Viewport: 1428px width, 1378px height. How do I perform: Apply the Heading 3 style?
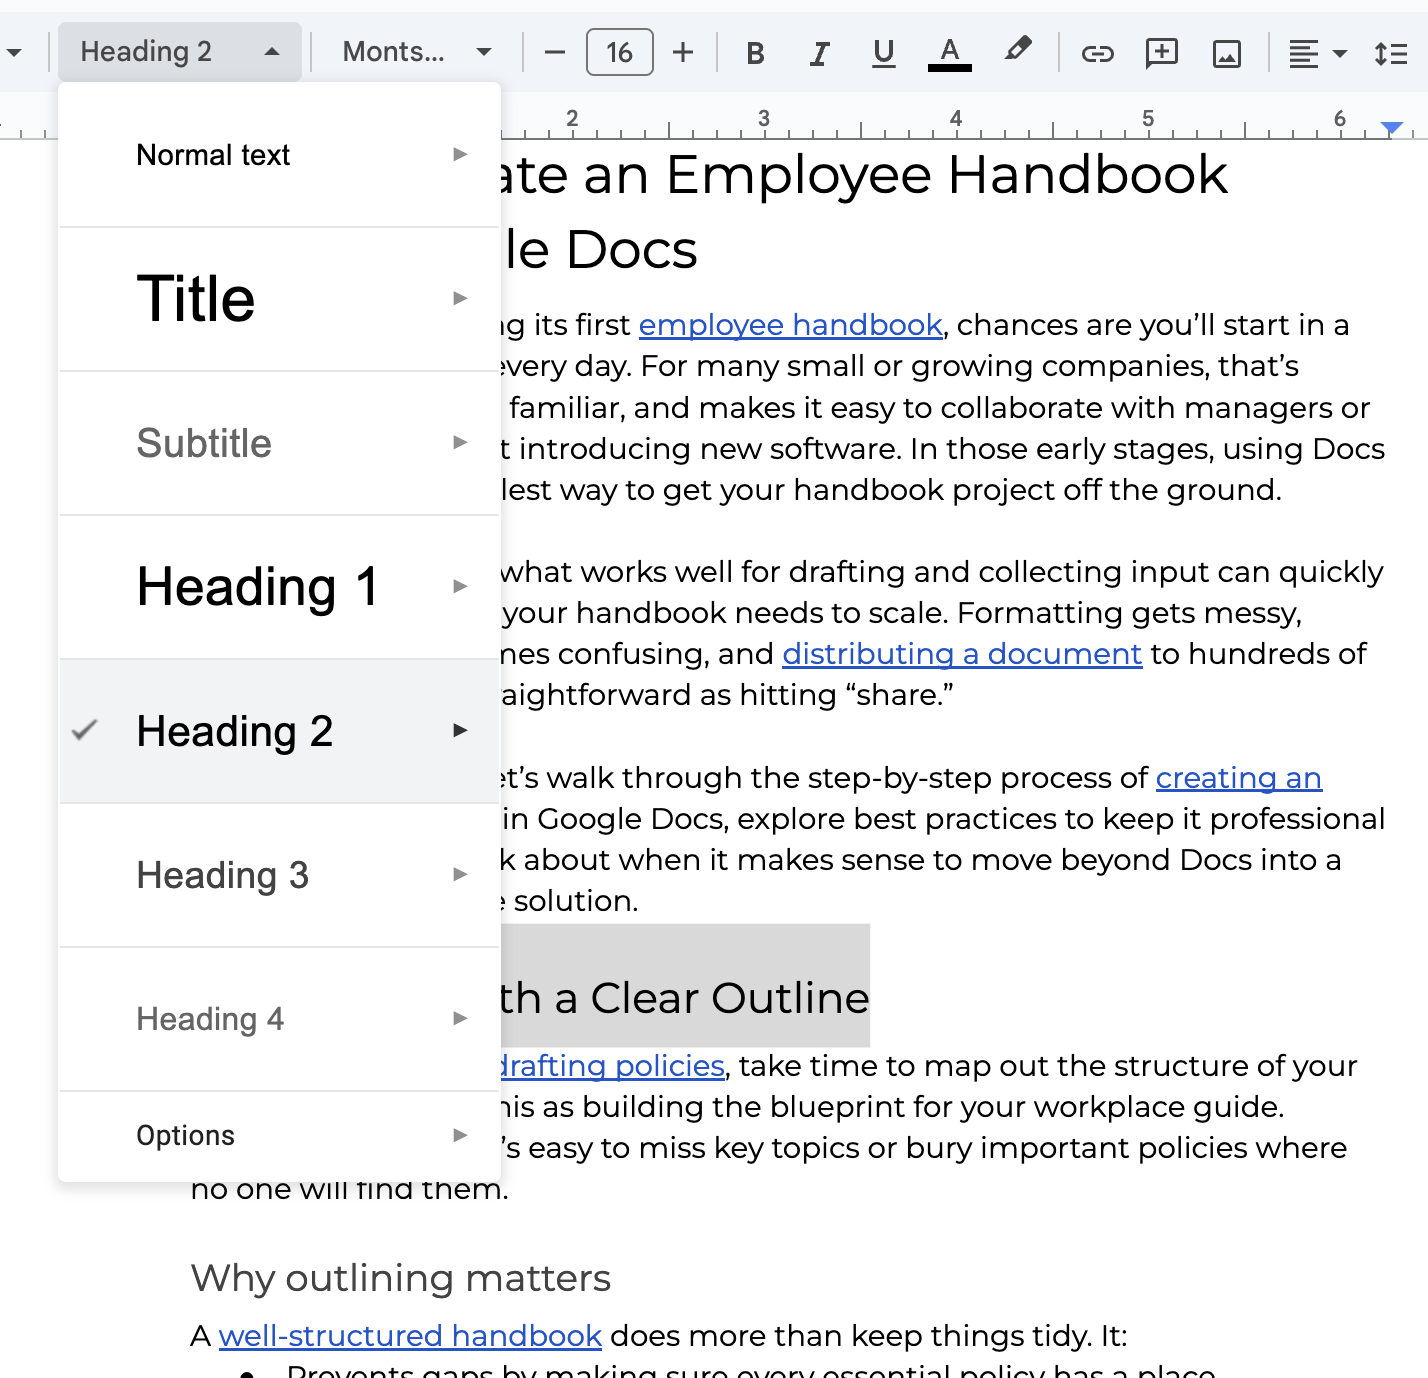click(x=279, y=875)
